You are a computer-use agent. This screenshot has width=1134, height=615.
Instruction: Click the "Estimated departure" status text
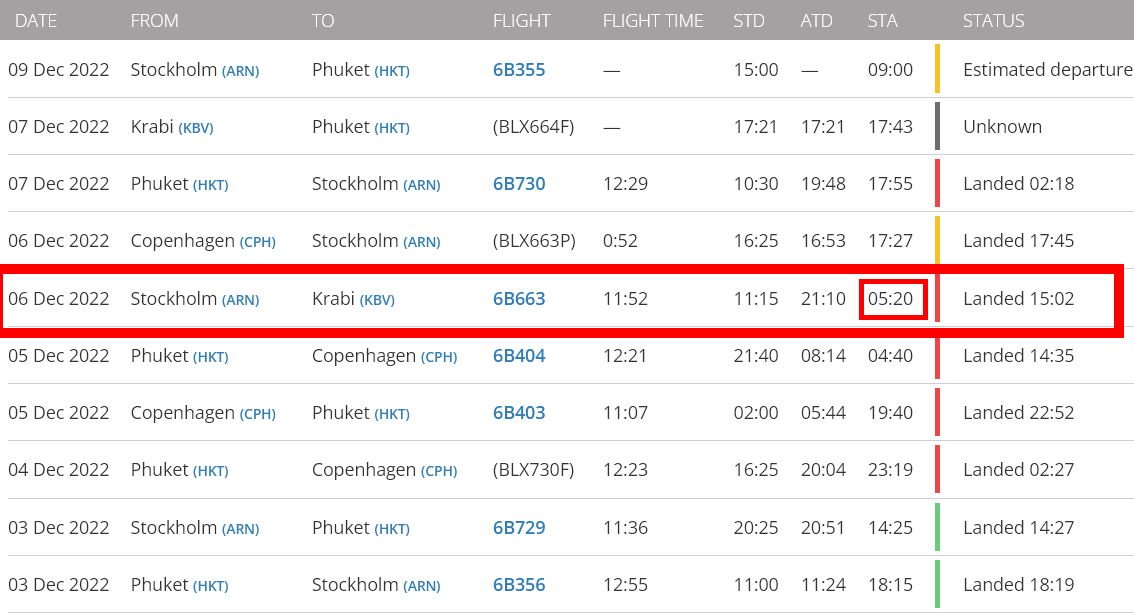(1047, 70)
